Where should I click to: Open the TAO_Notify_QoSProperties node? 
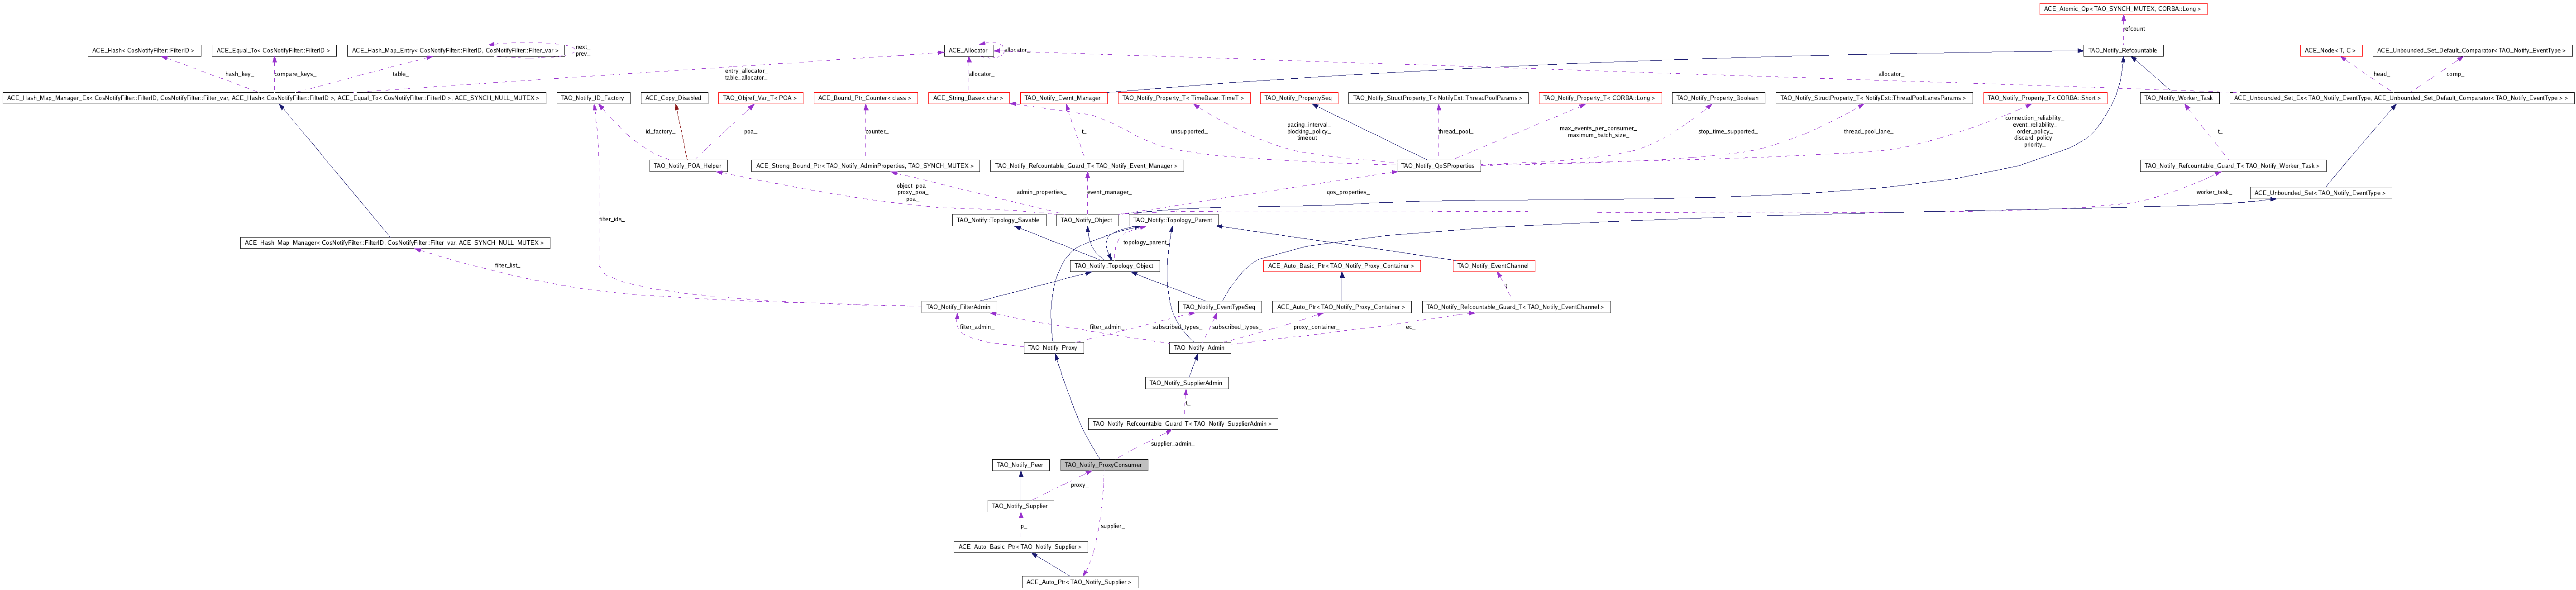1438,166
